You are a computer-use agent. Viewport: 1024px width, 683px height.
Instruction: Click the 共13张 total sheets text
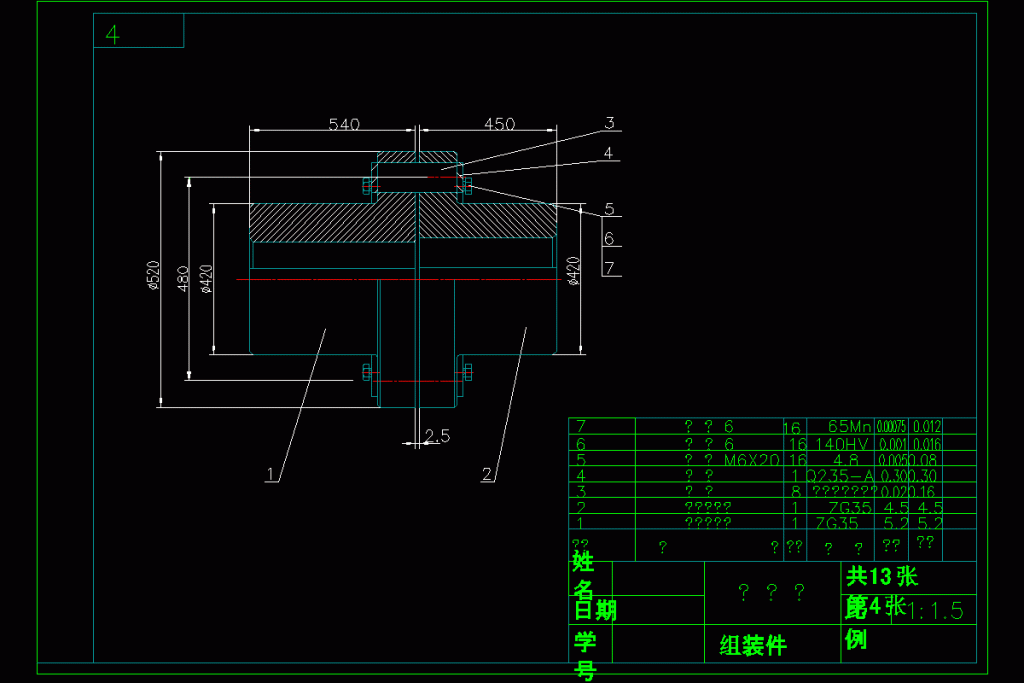click(882, 576)
